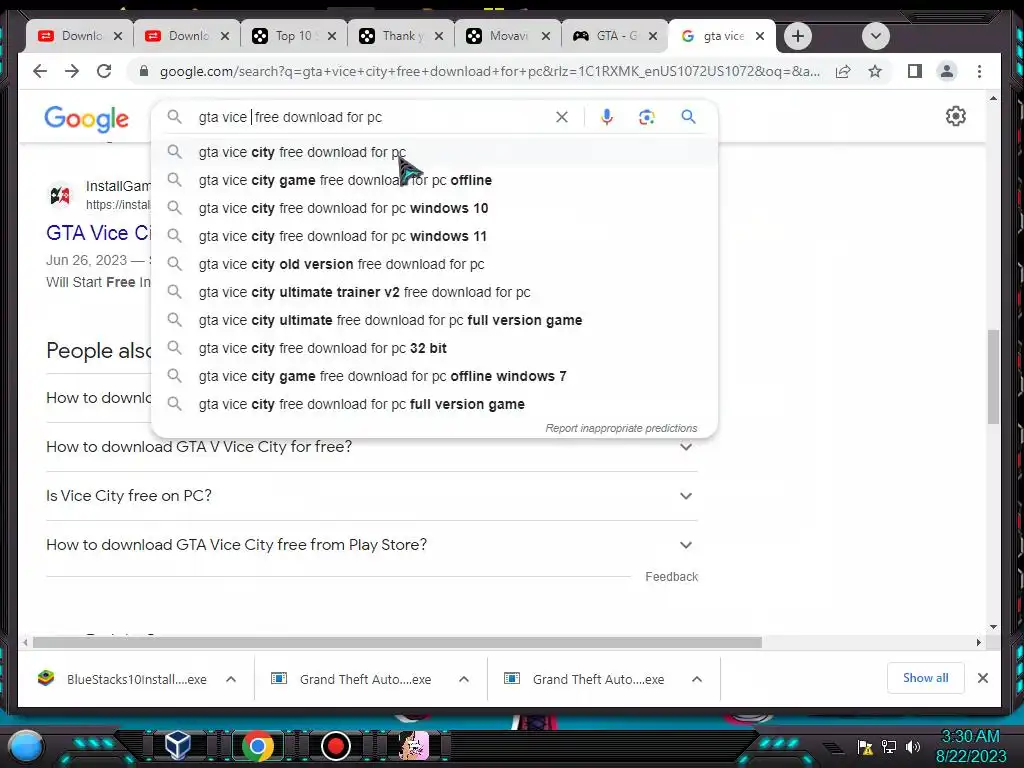
Task: Expand 'How to download GTA V Vice City for free?'
Action: point(372,447)
